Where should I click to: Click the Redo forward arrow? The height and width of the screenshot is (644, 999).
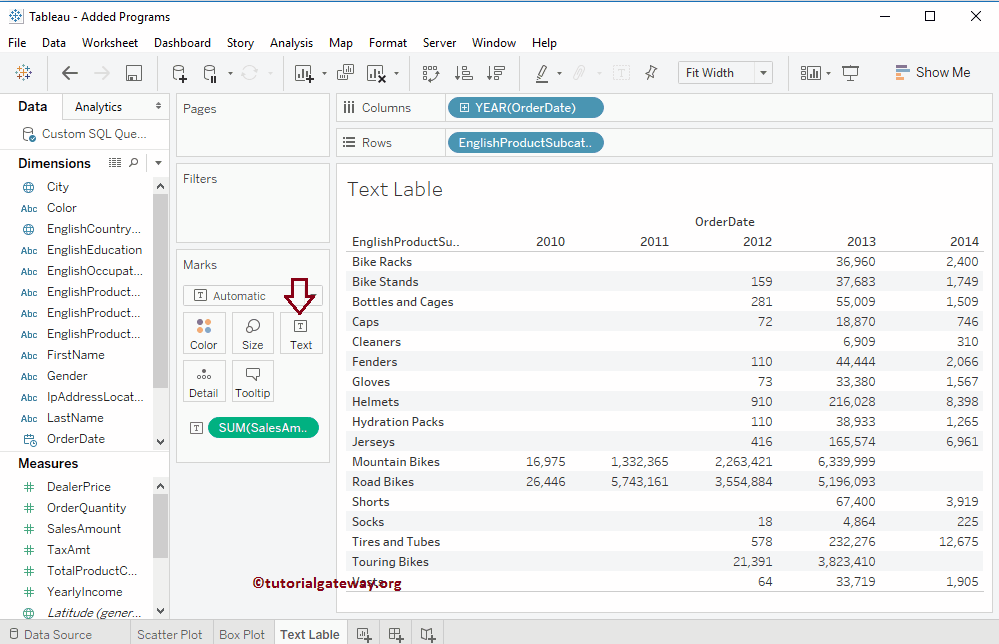point(102,73)
